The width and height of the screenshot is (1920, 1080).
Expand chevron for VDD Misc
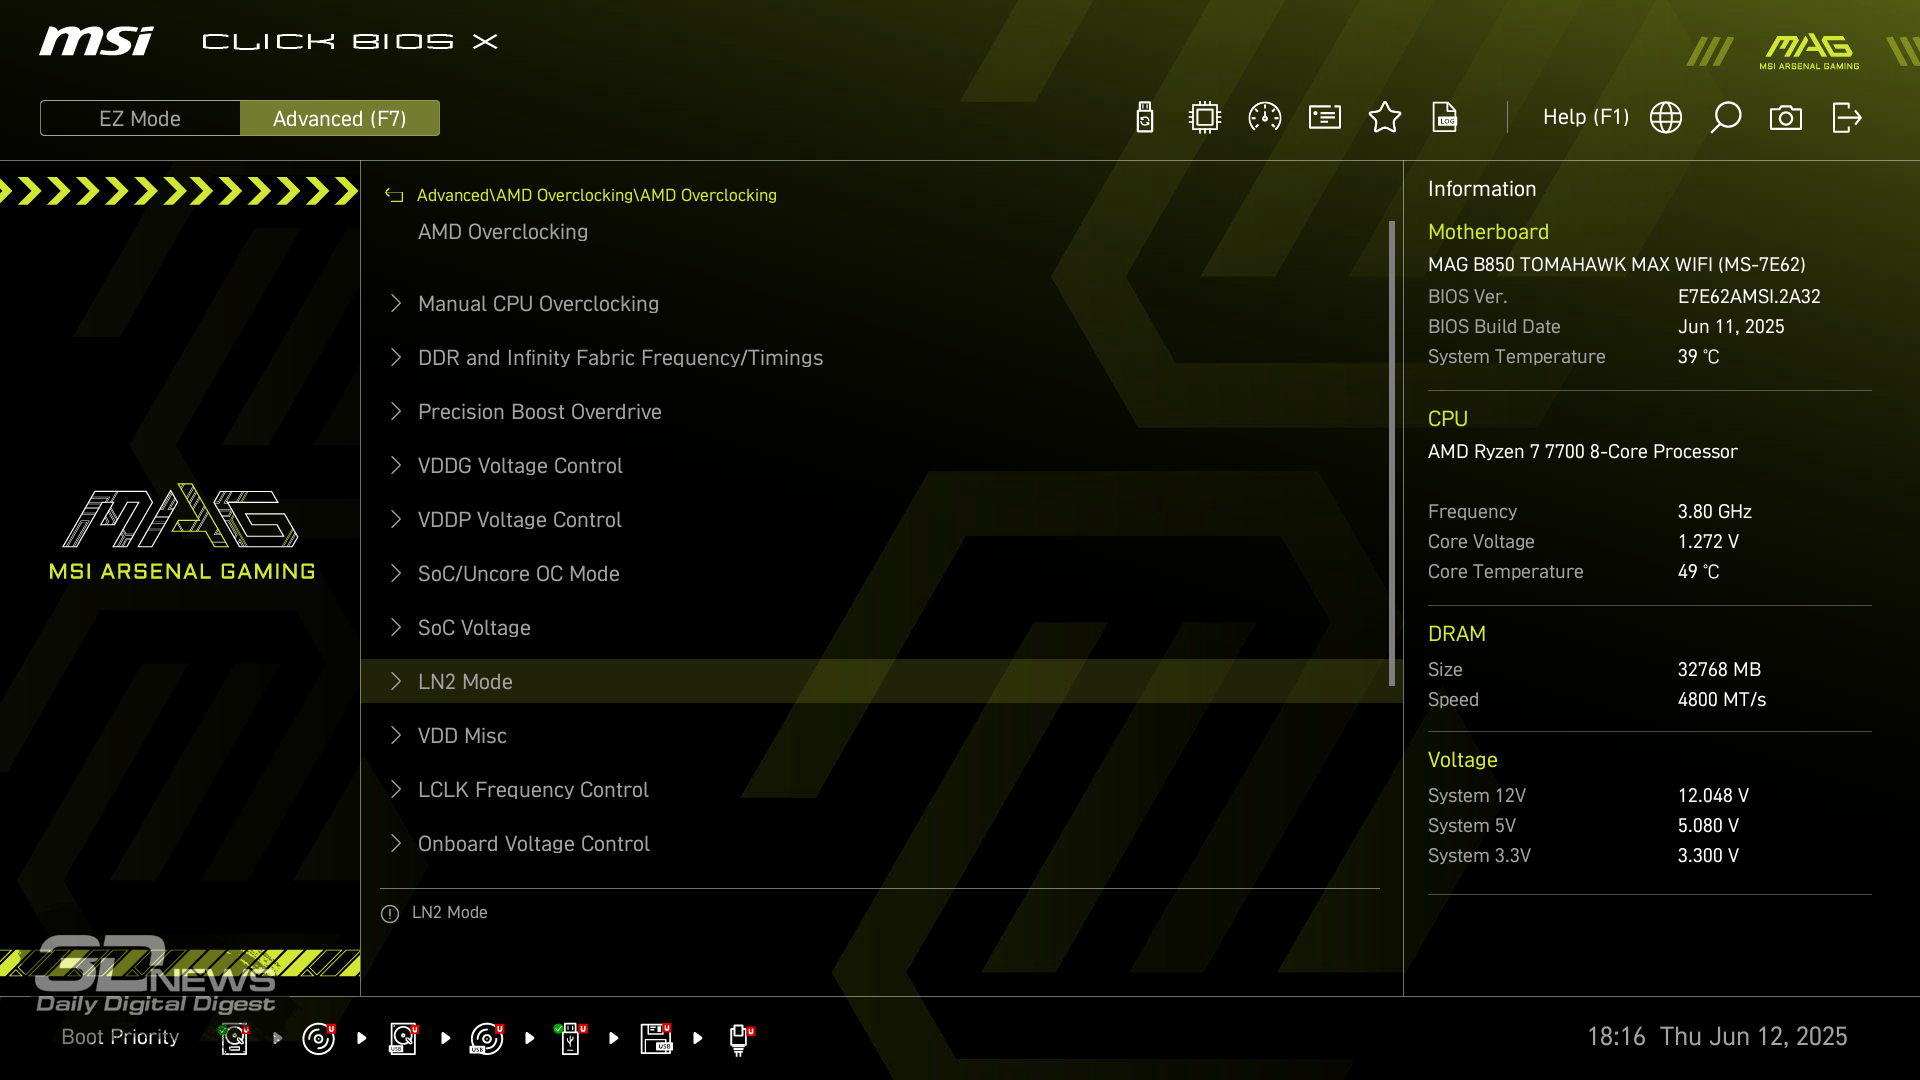click(396, 735)
